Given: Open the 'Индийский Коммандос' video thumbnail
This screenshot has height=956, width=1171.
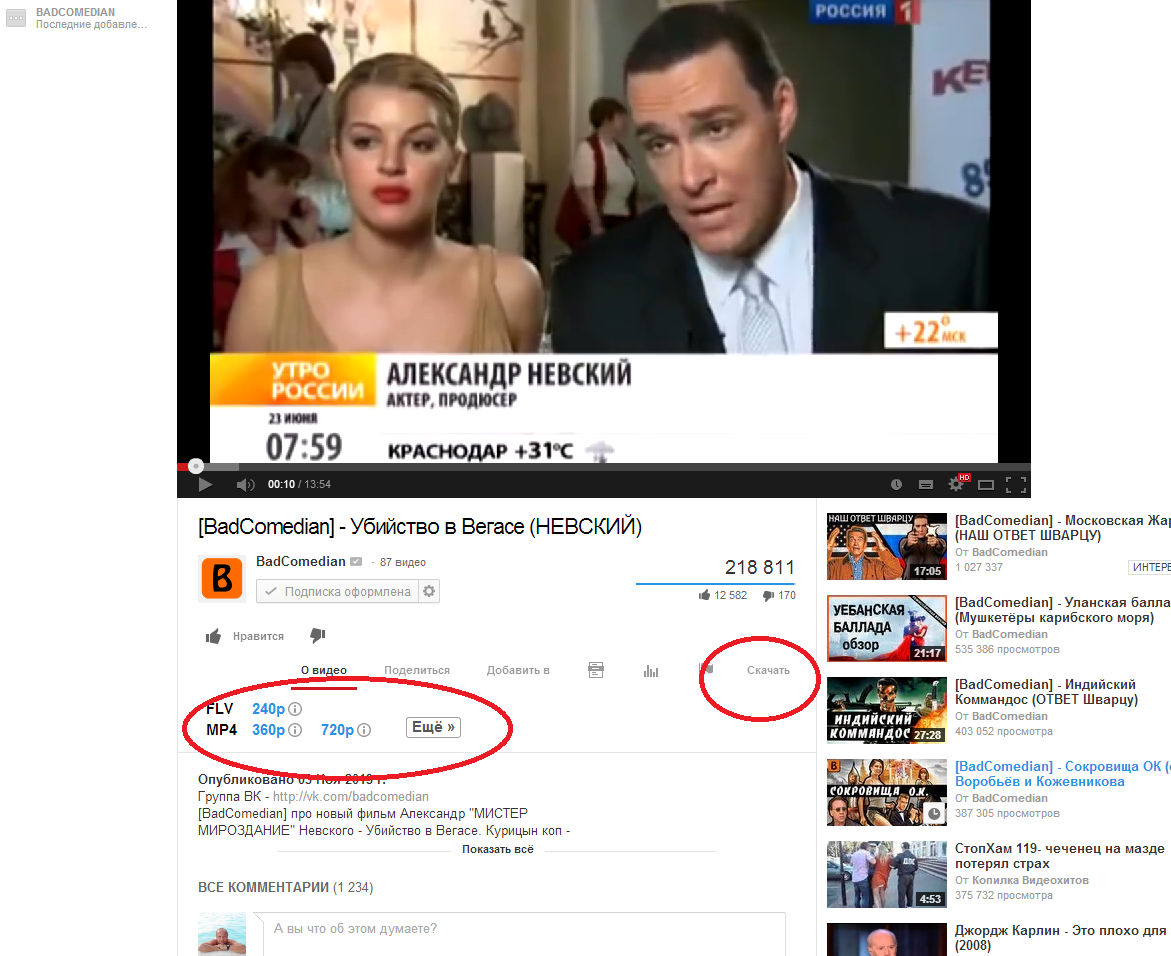Looking at the screenshot, I should pos(886,710).
